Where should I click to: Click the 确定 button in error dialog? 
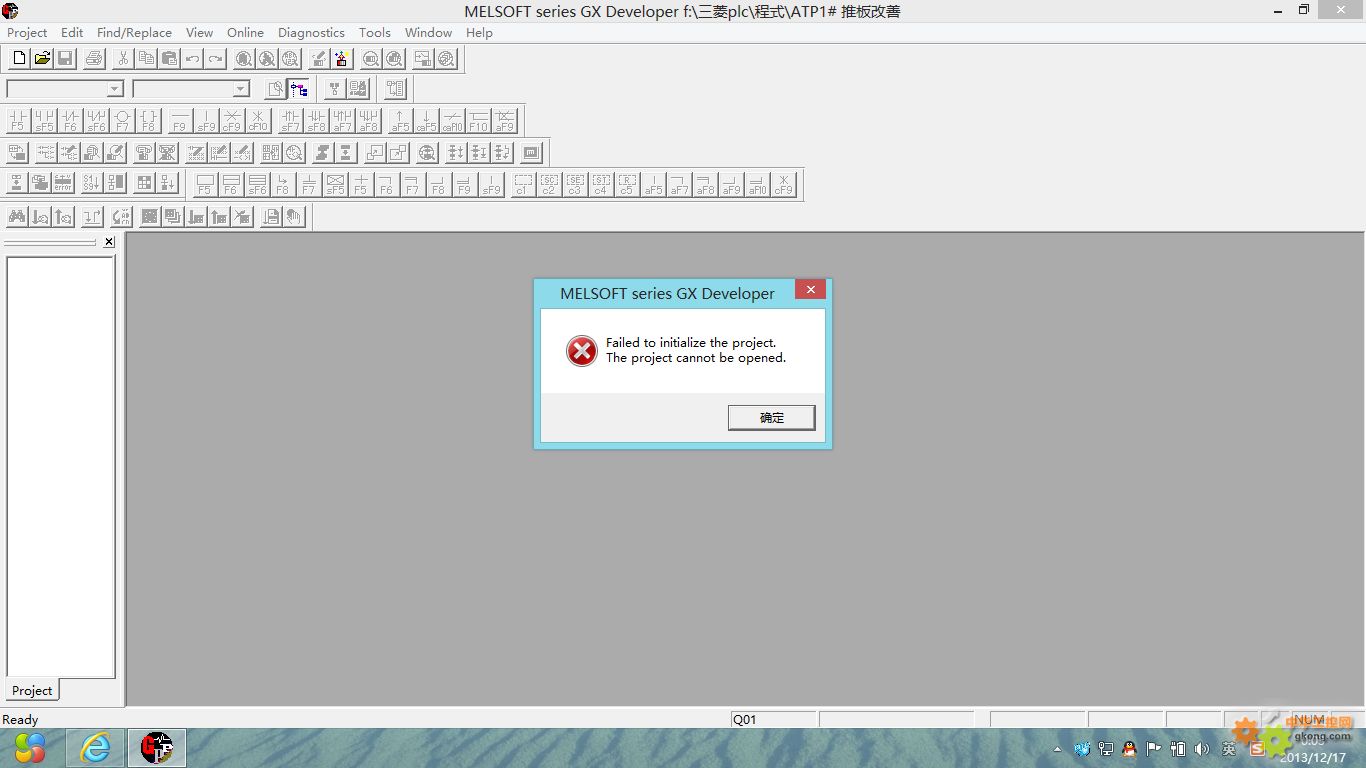pyautogui.click(x=772, y=418)
